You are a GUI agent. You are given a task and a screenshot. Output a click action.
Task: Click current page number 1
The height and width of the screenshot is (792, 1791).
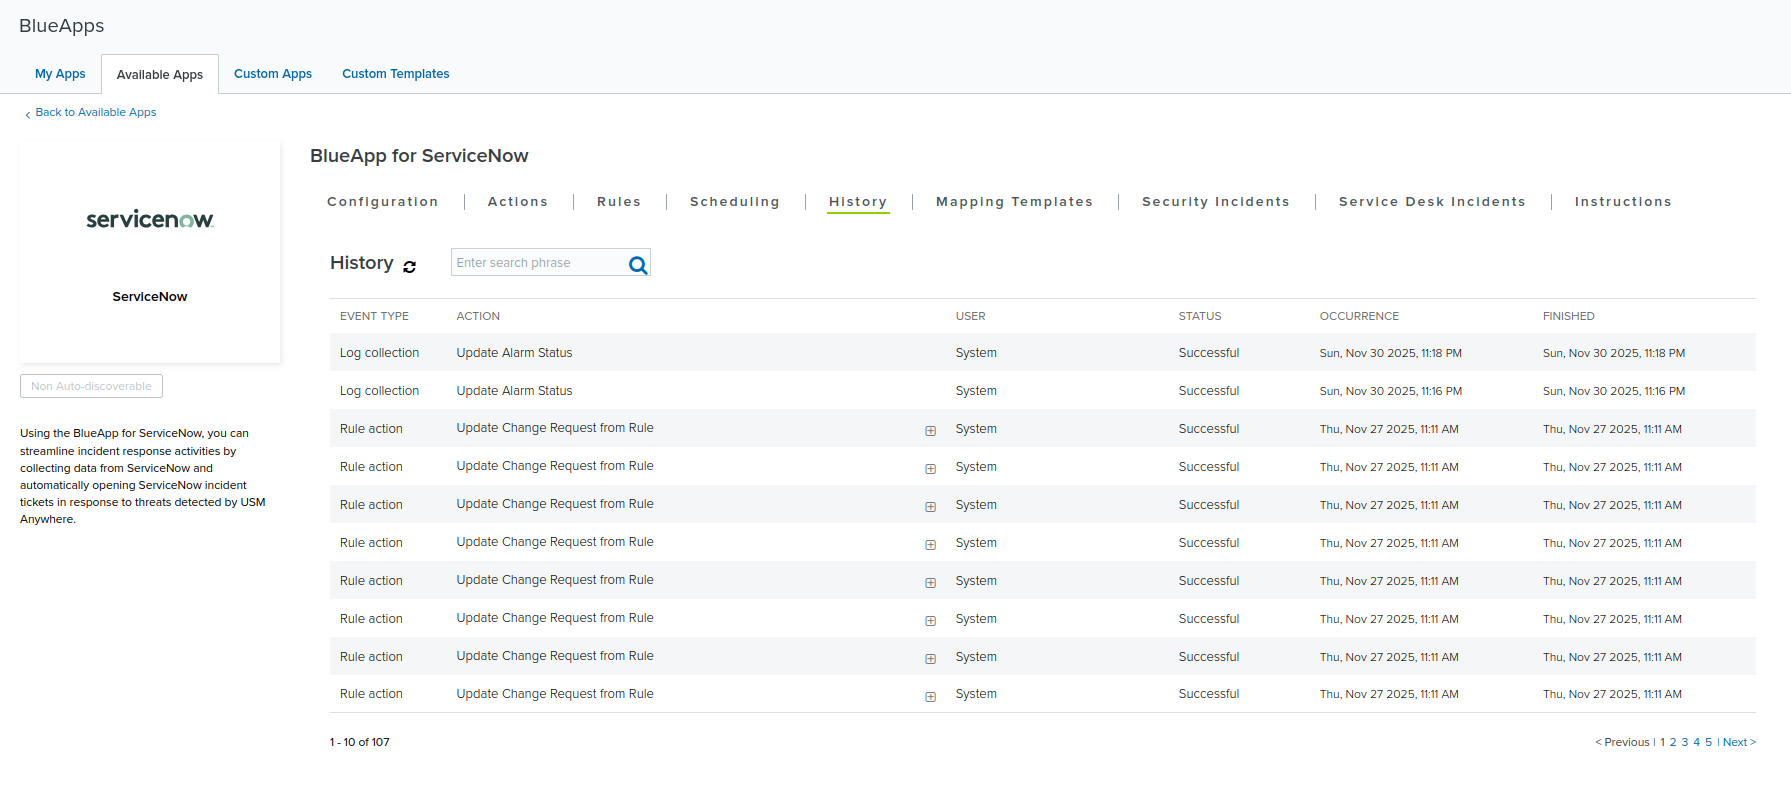[1663, 742]
